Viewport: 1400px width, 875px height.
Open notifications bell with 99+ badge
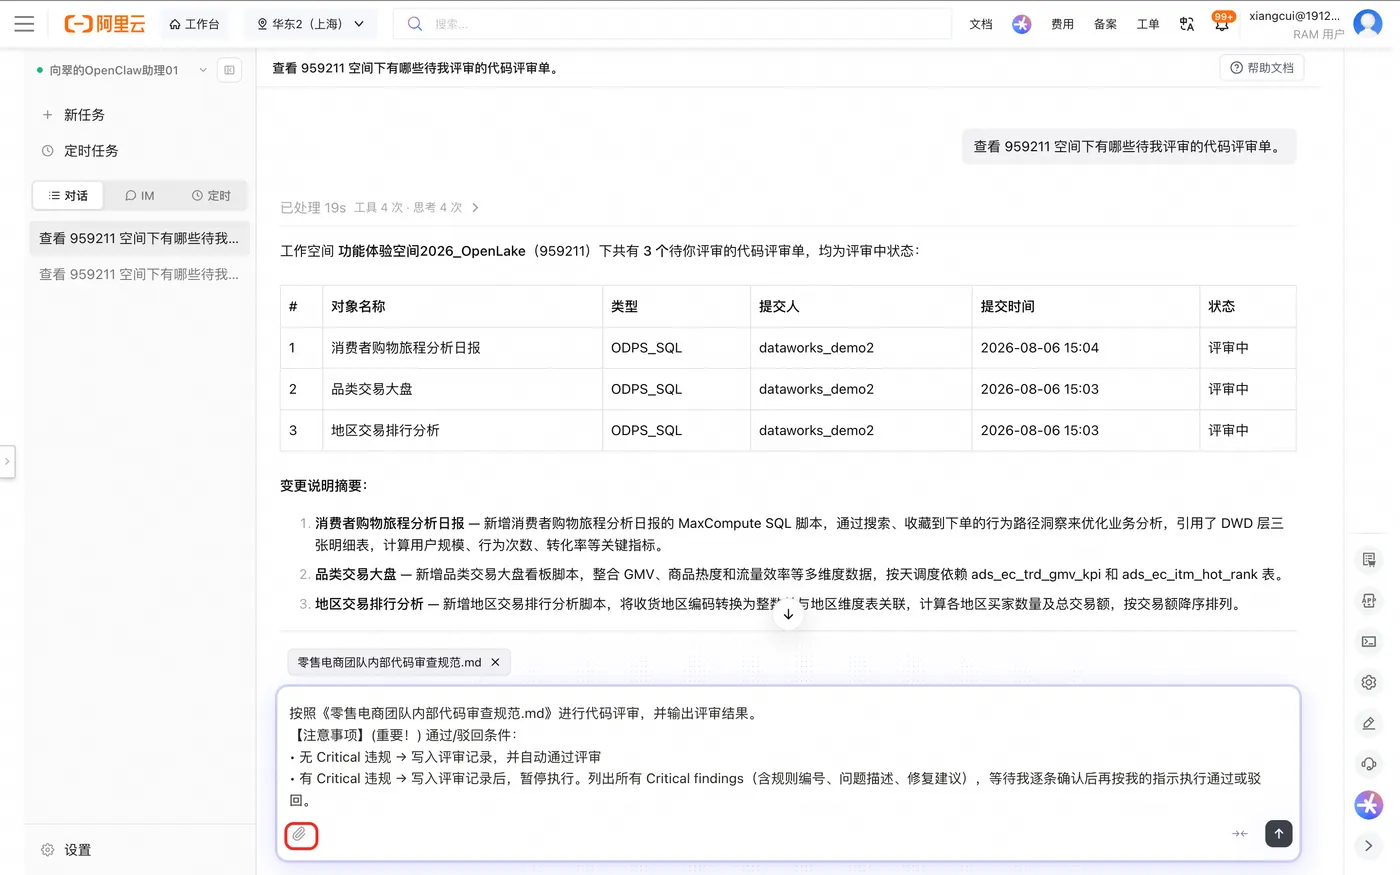(x=1222, y=22)
